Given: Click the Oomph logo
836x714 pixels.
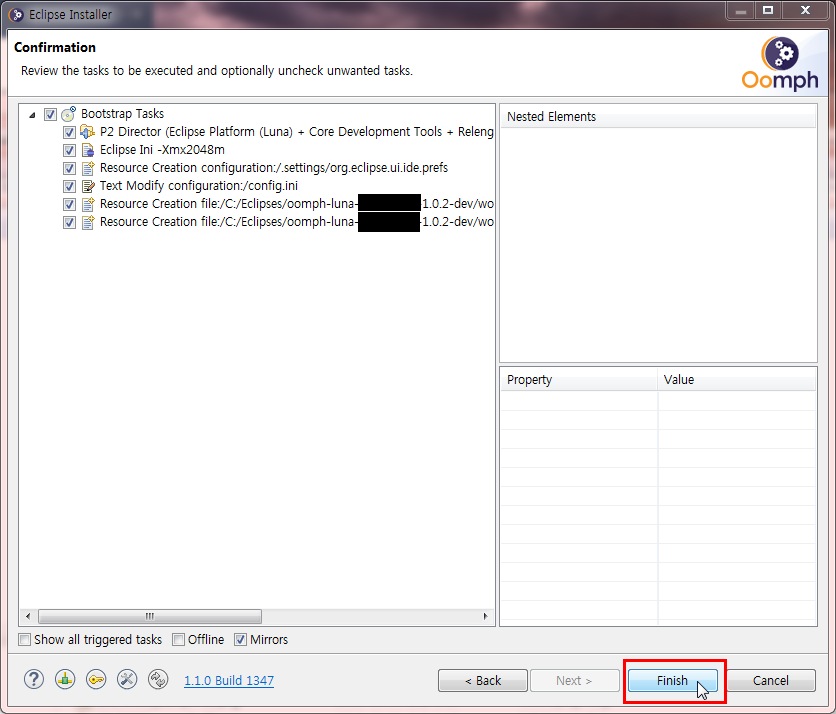Looking at the screenshot, I should click(779, 63).
